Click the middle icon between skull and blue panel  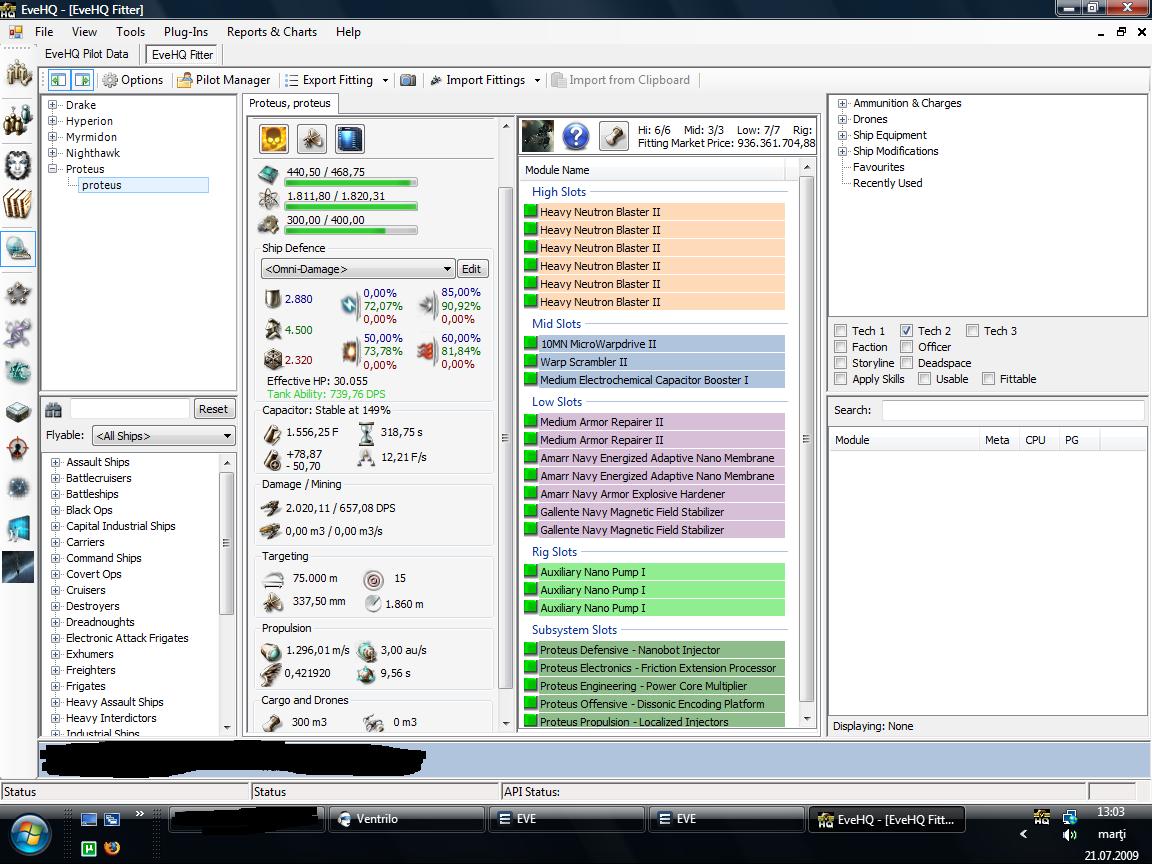point(312,138)
